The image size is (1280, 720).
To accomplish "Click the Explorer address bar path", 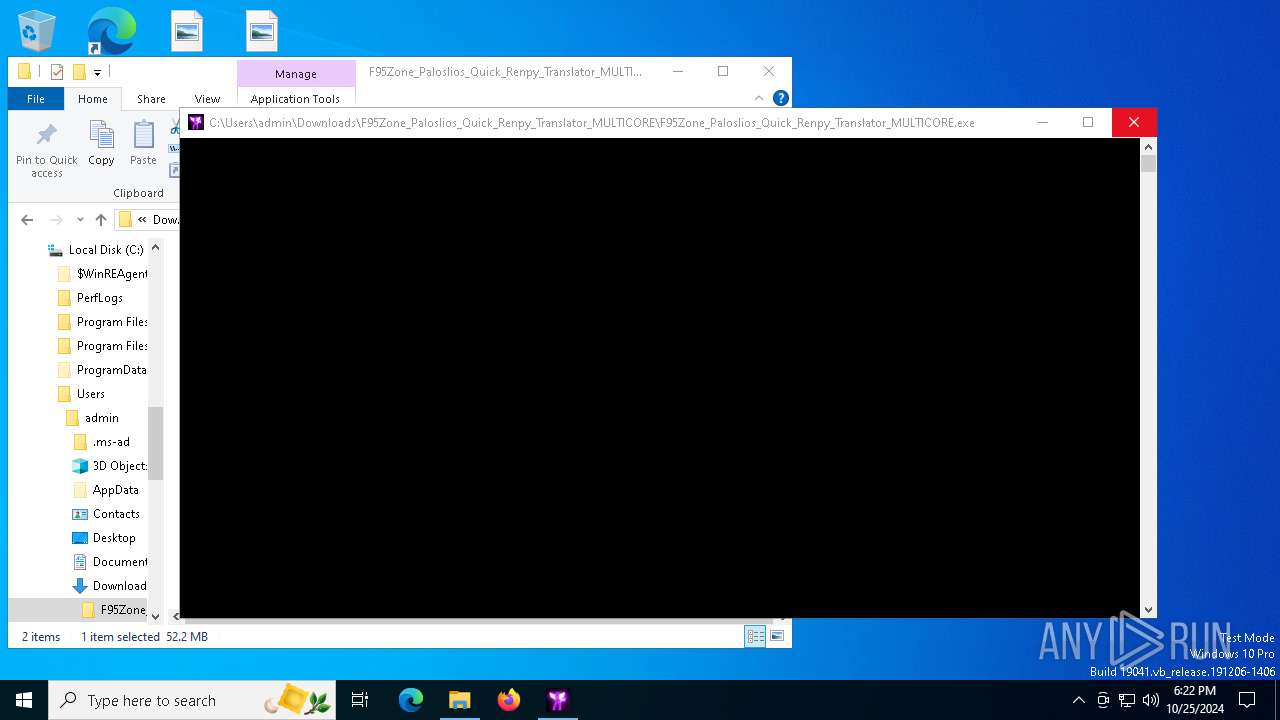I will 148,220.
